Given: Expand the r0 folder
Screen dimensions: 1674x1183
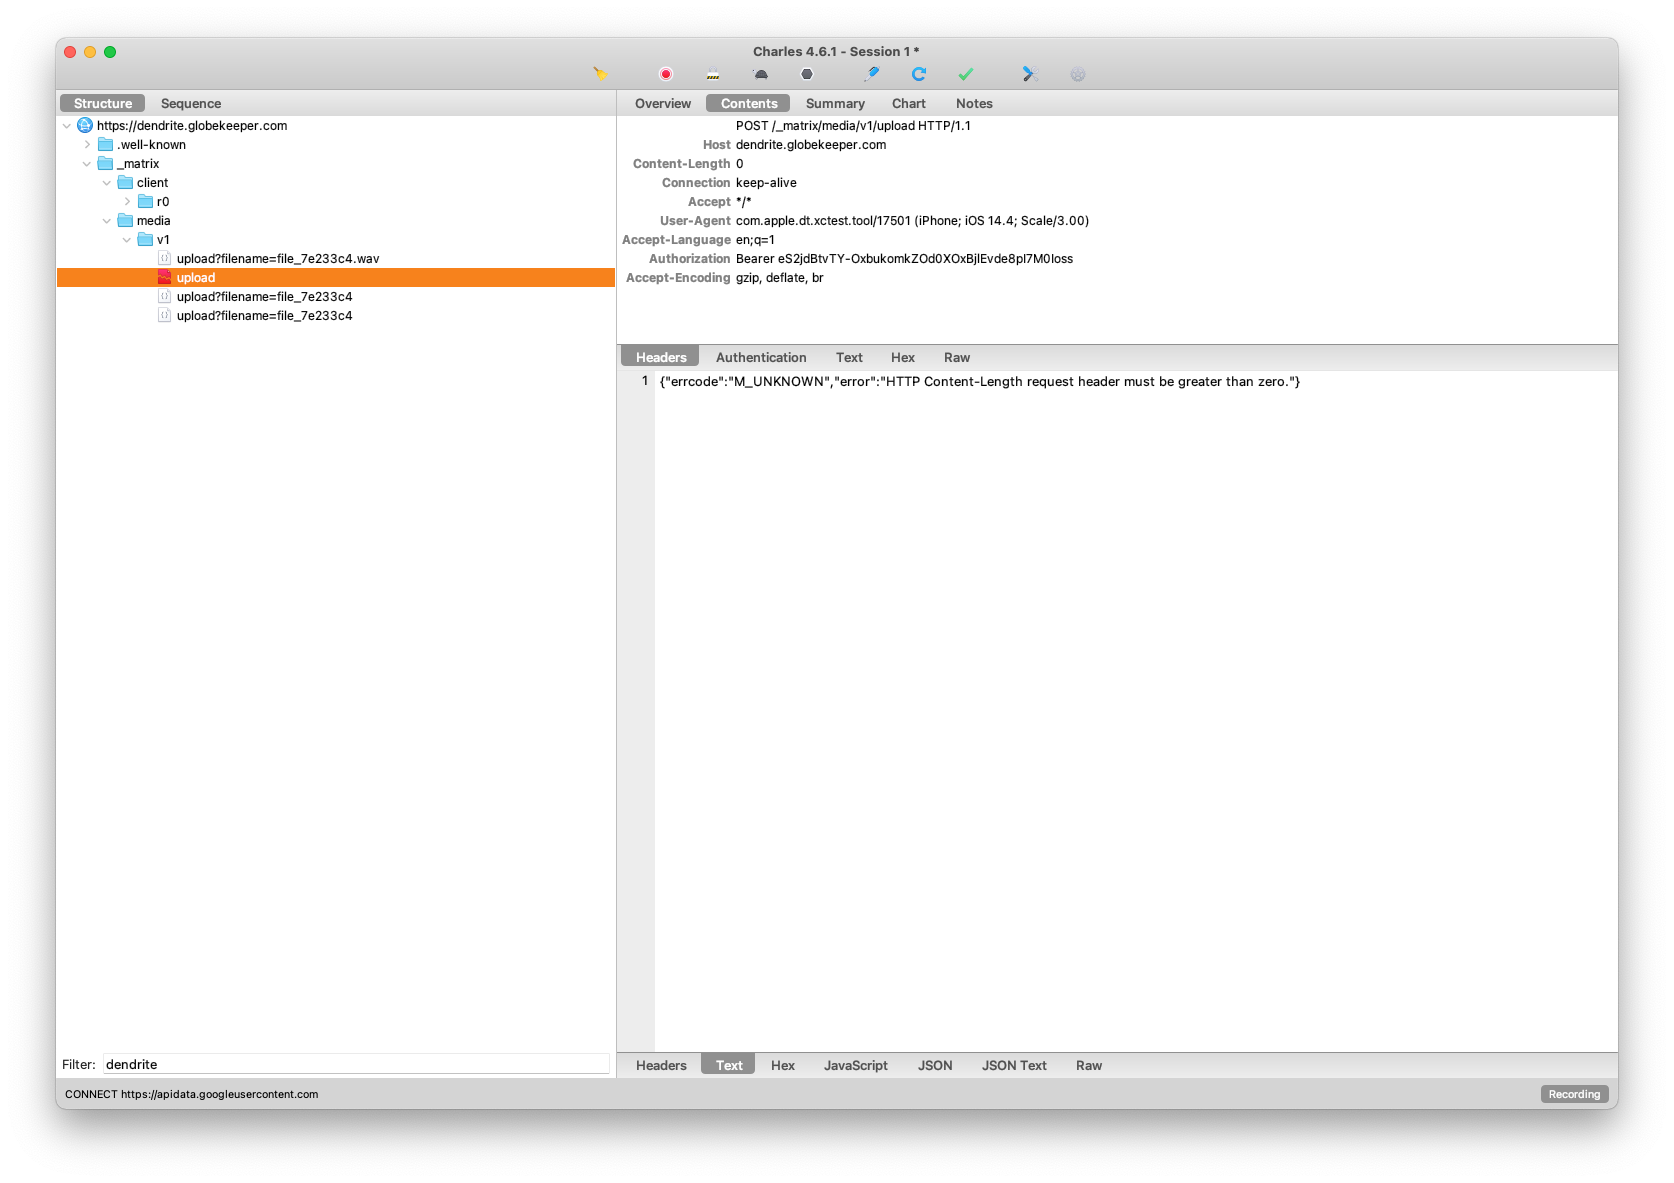Looking at the screenshot, I should click(x=127, y=201).
